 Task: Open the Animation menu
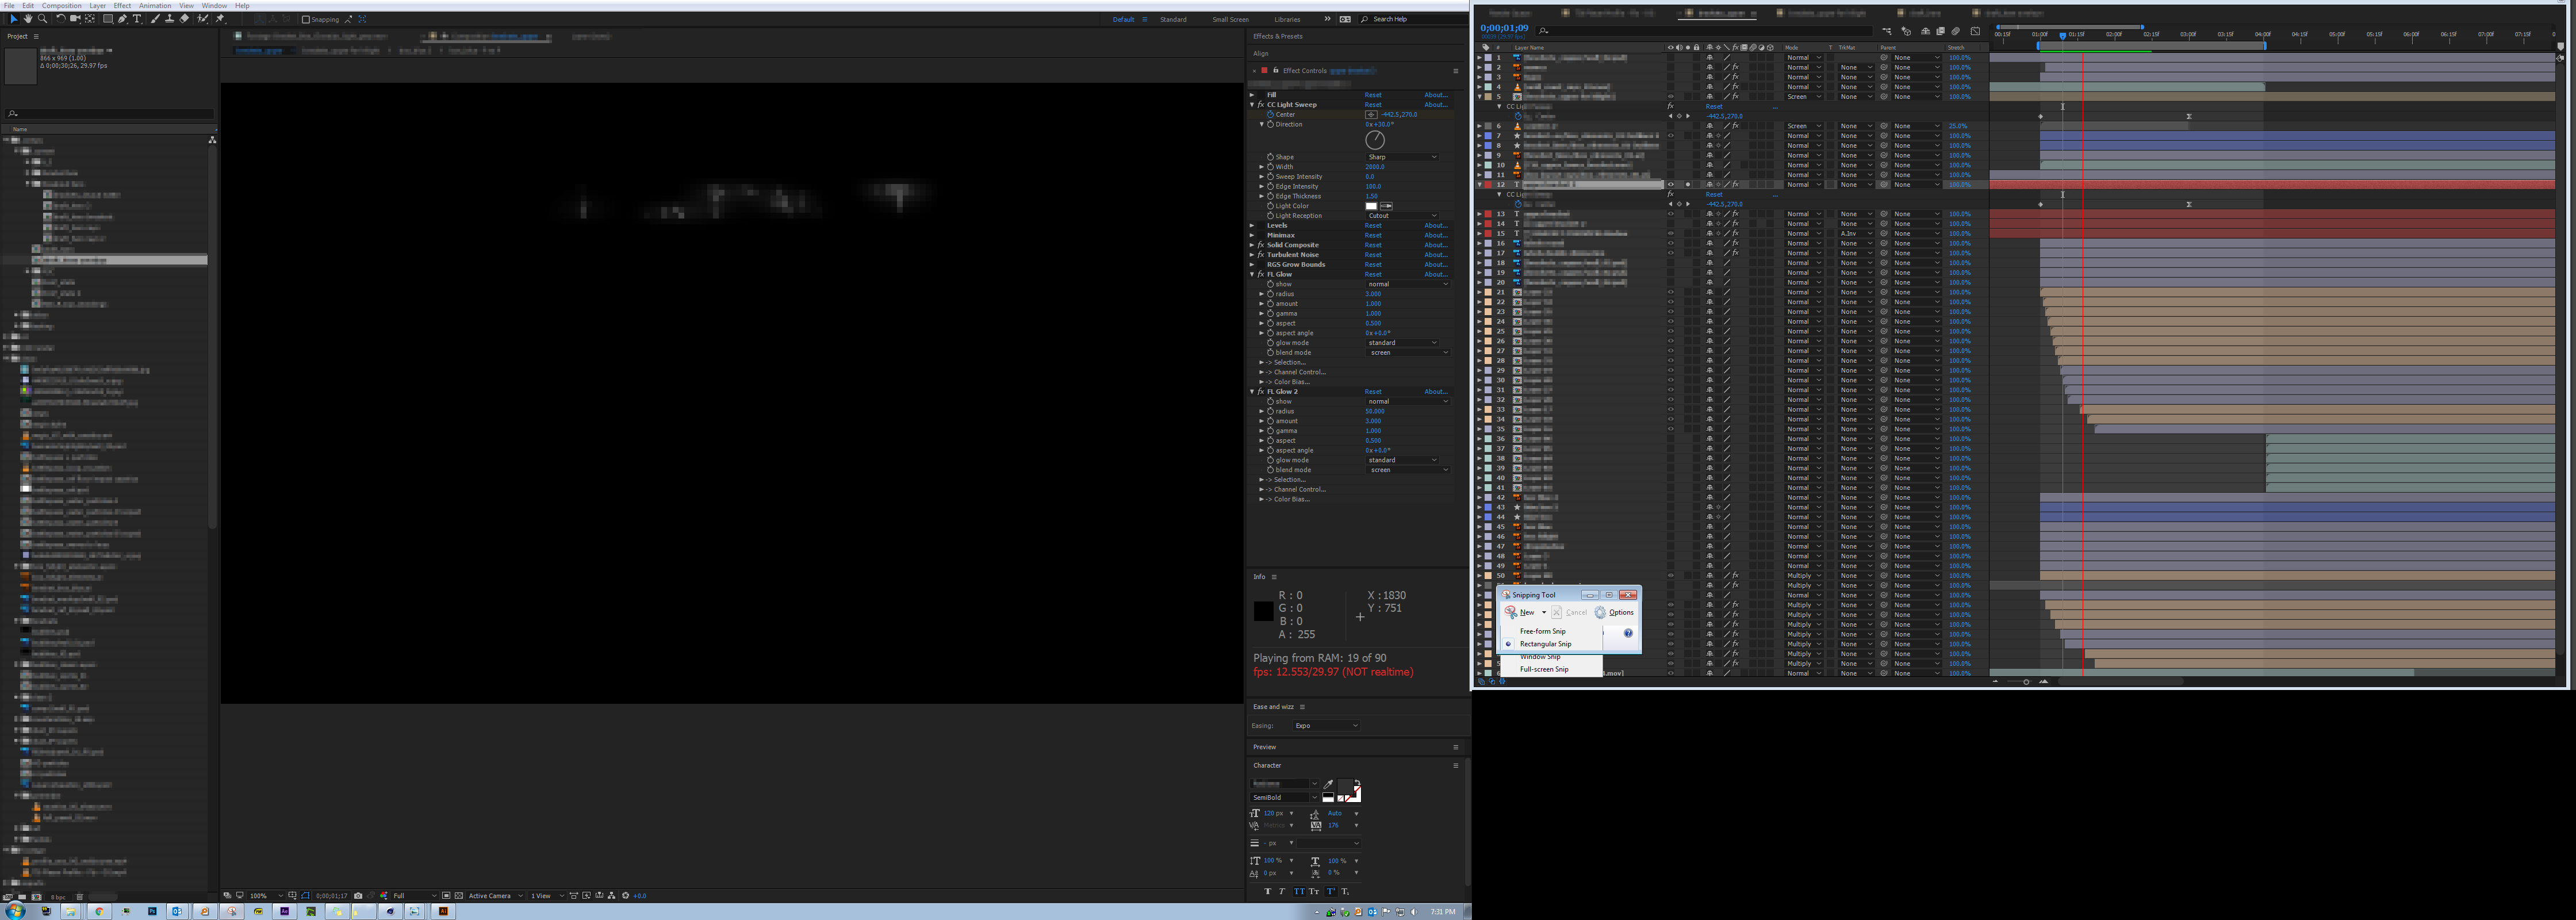tap(155, 6)
